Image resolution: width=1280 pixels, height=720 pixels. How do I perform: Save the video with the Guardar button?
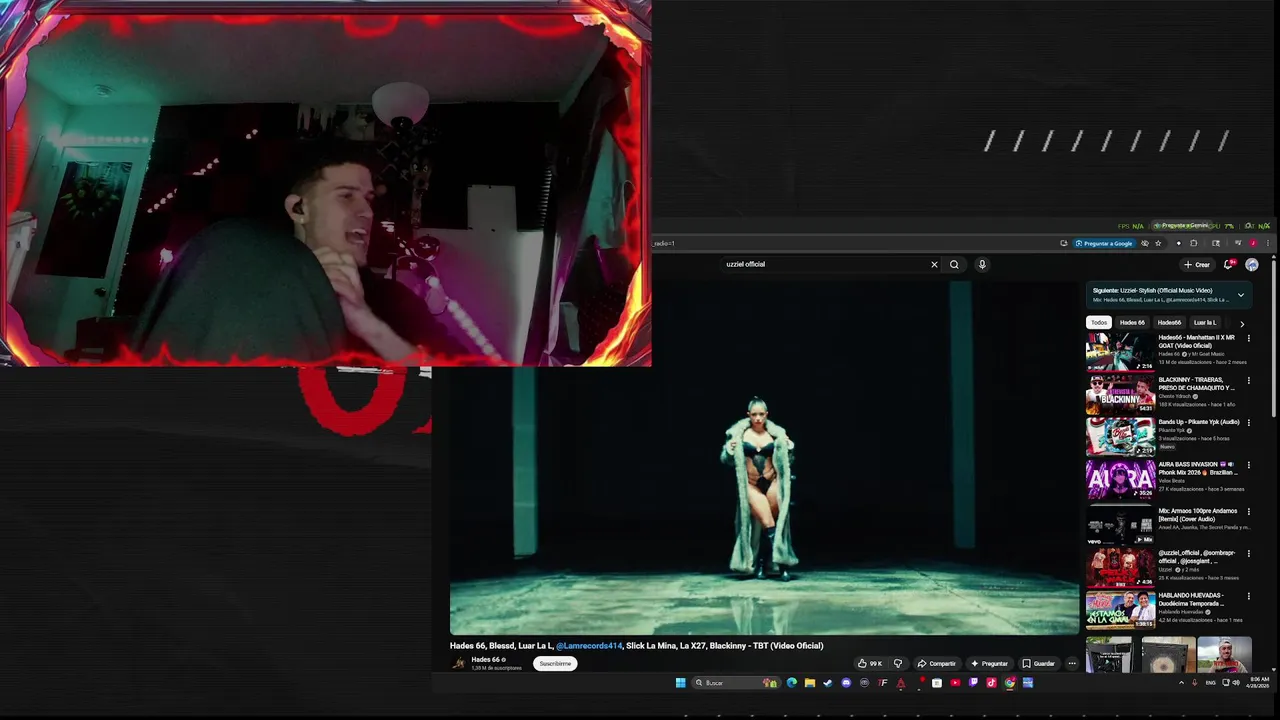tap(1038, 663)
